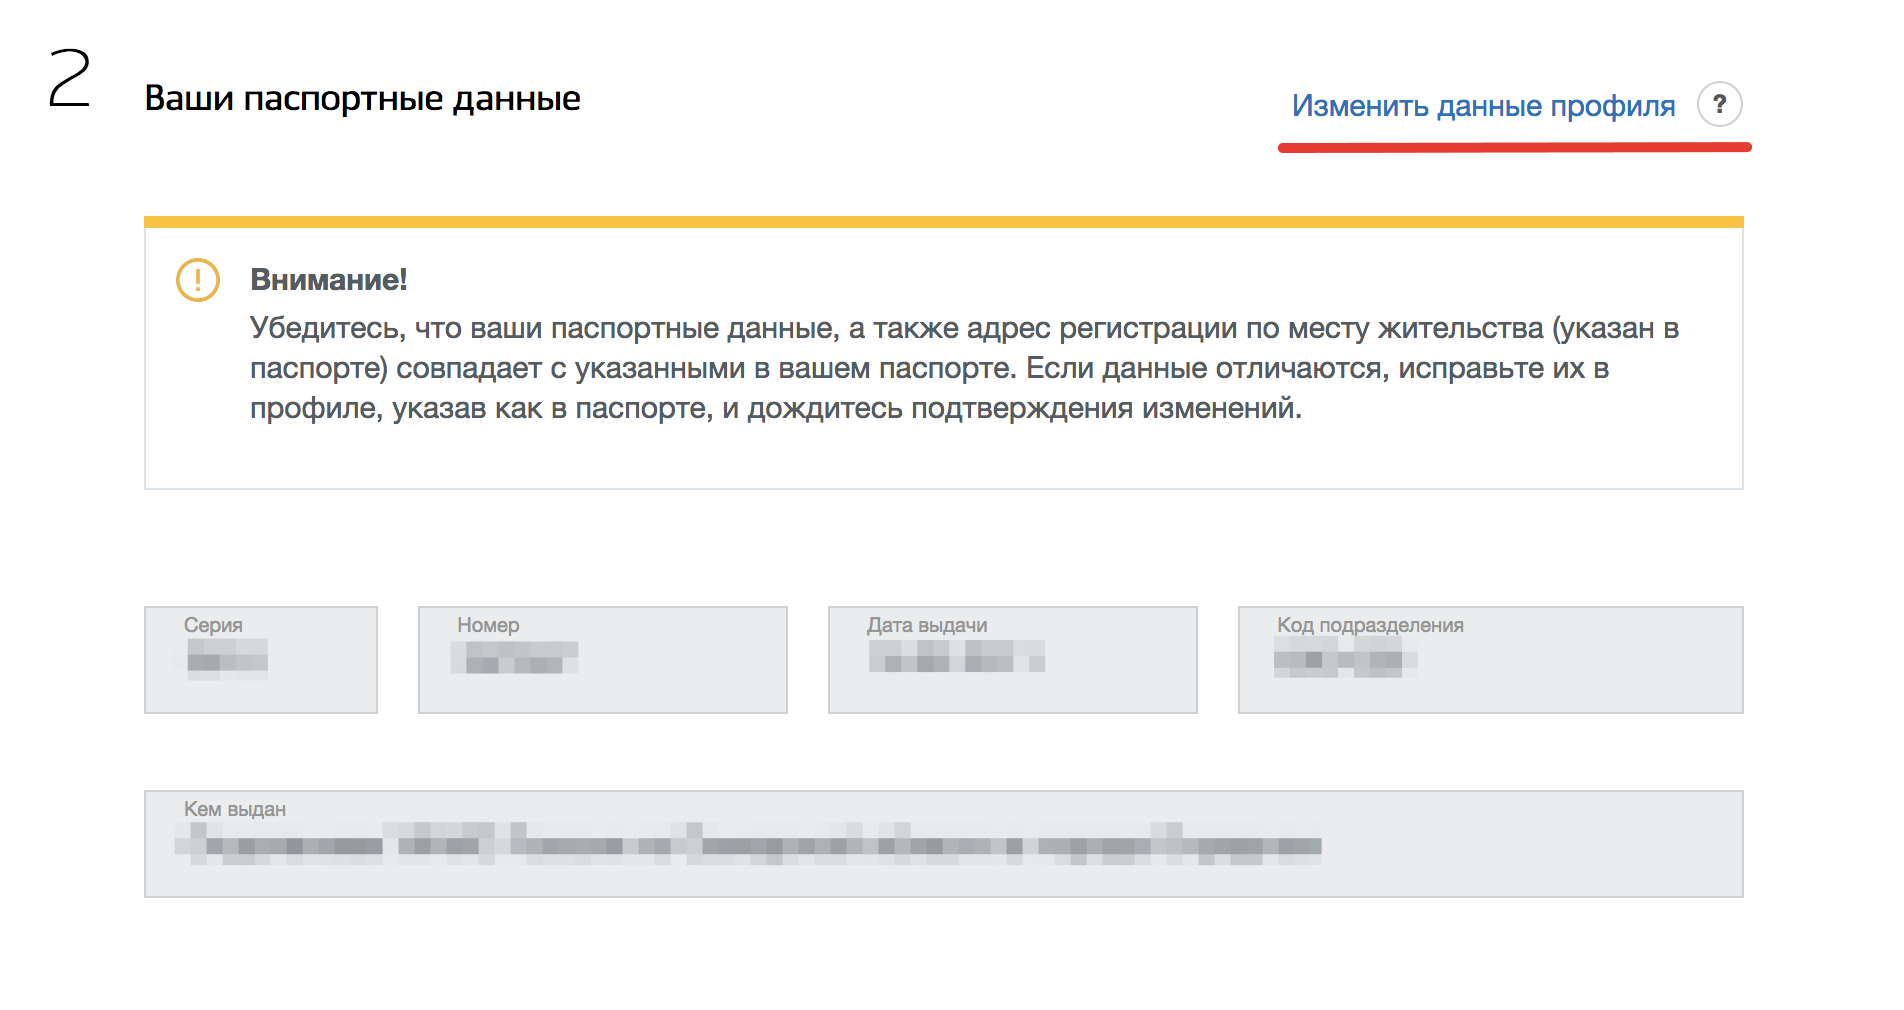
Task: Click the yellow exclamation warning icon
Action: [198, 280]
